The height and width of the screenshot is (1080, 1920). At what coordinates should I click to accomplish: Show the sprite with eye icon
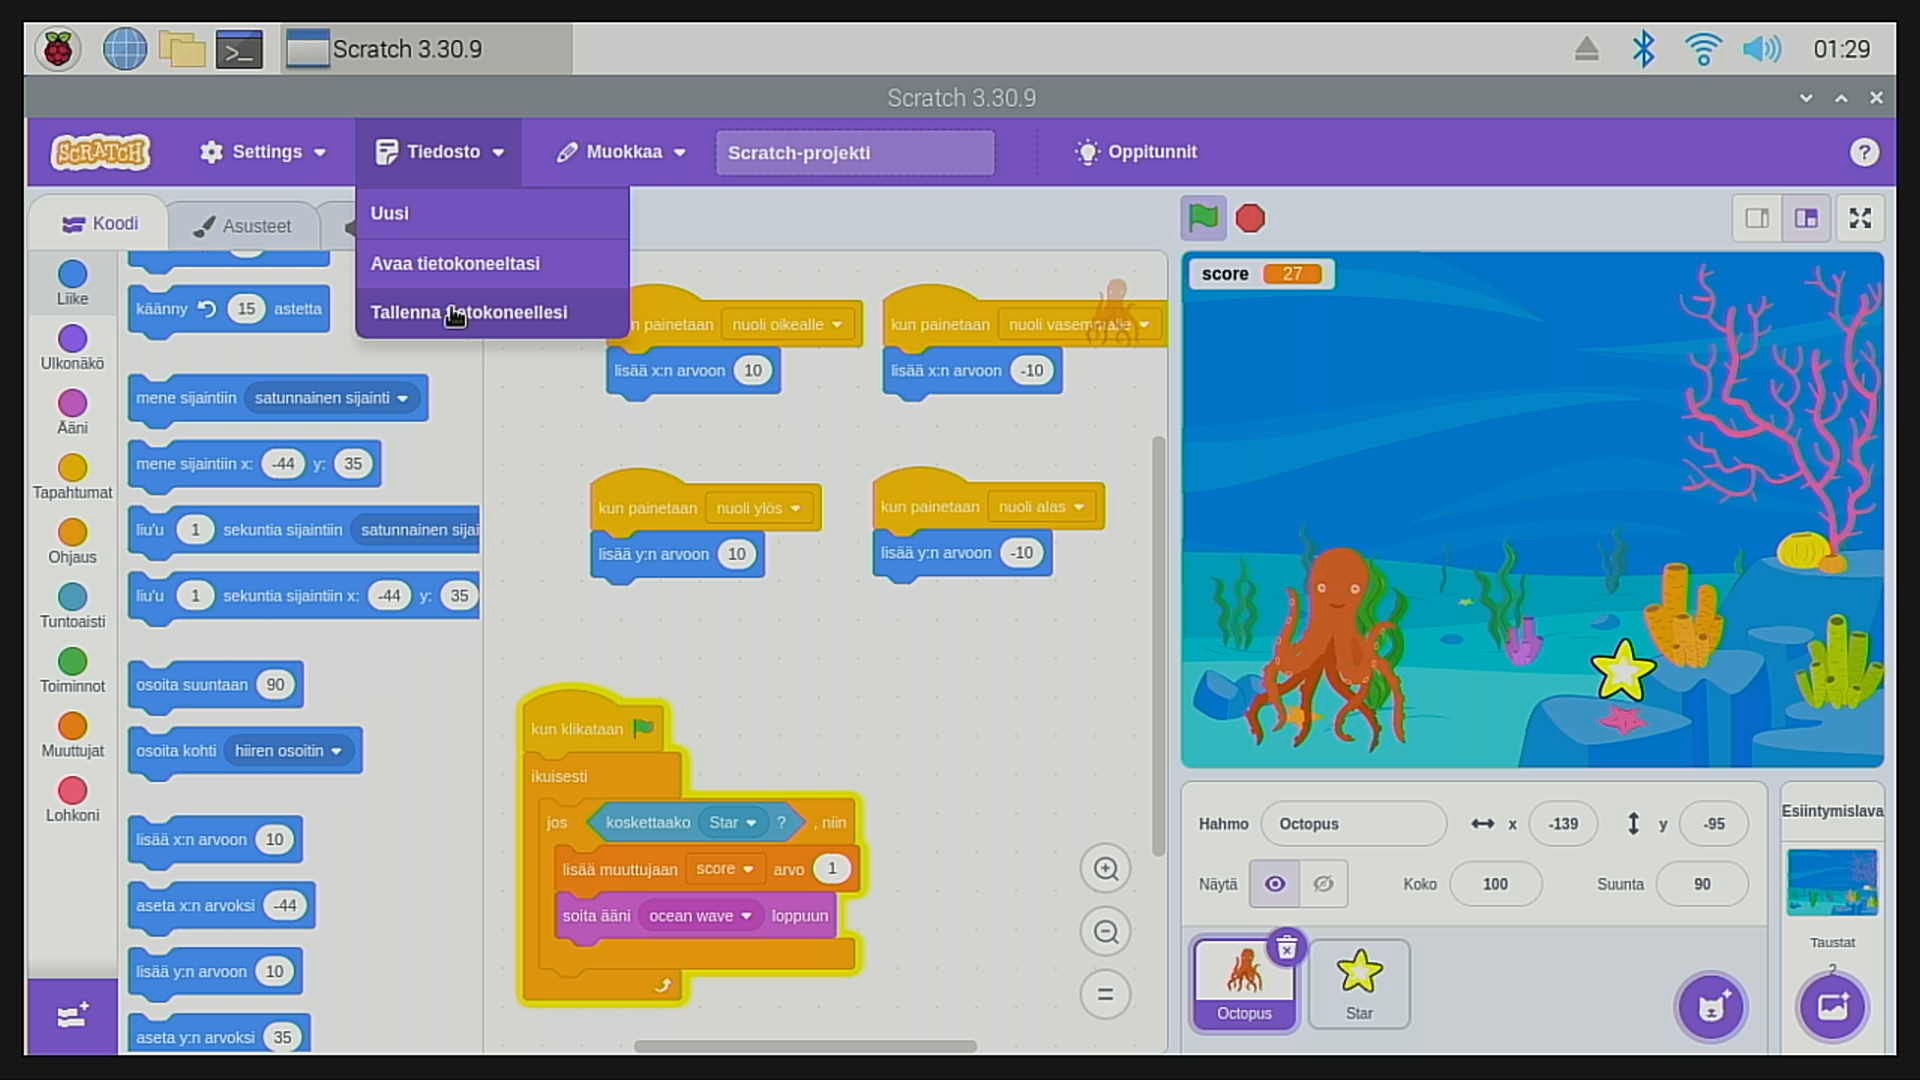[x=1274, y=884]
